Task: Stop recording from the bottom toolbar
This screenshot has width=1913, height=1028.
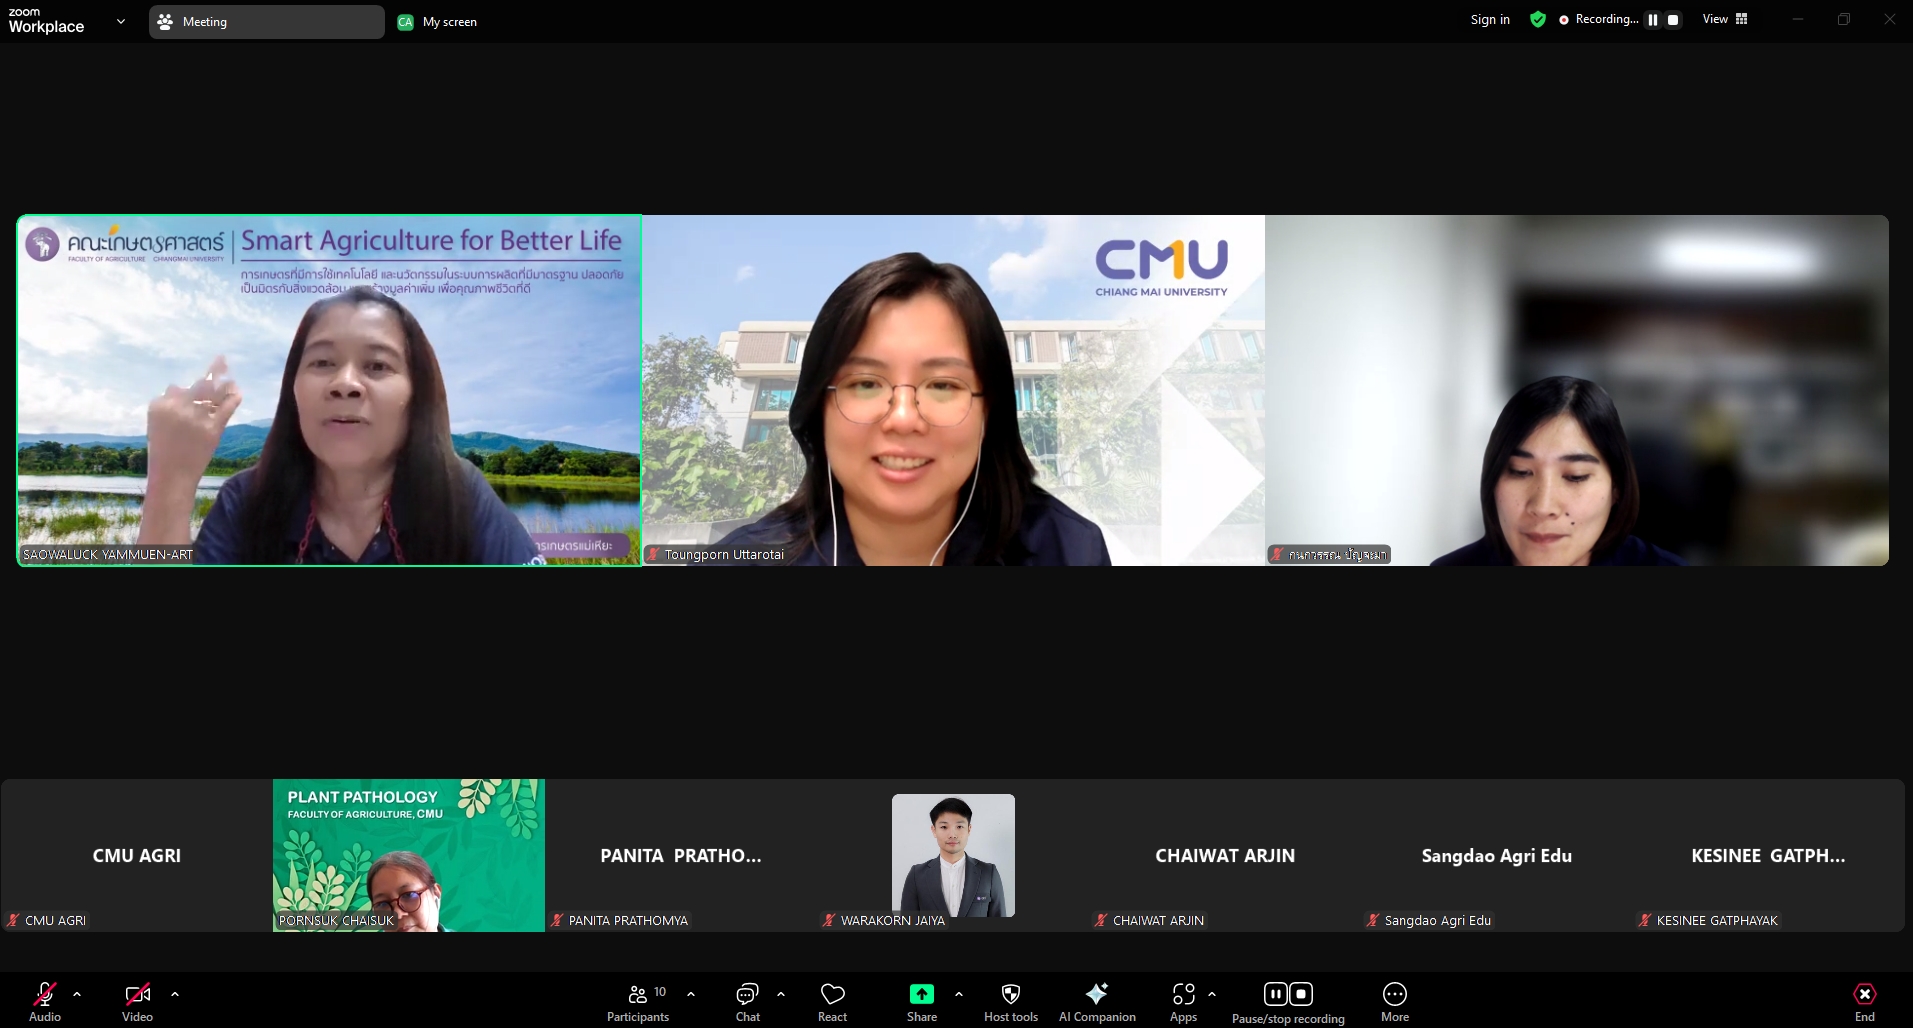Action: coord(1301,993)
